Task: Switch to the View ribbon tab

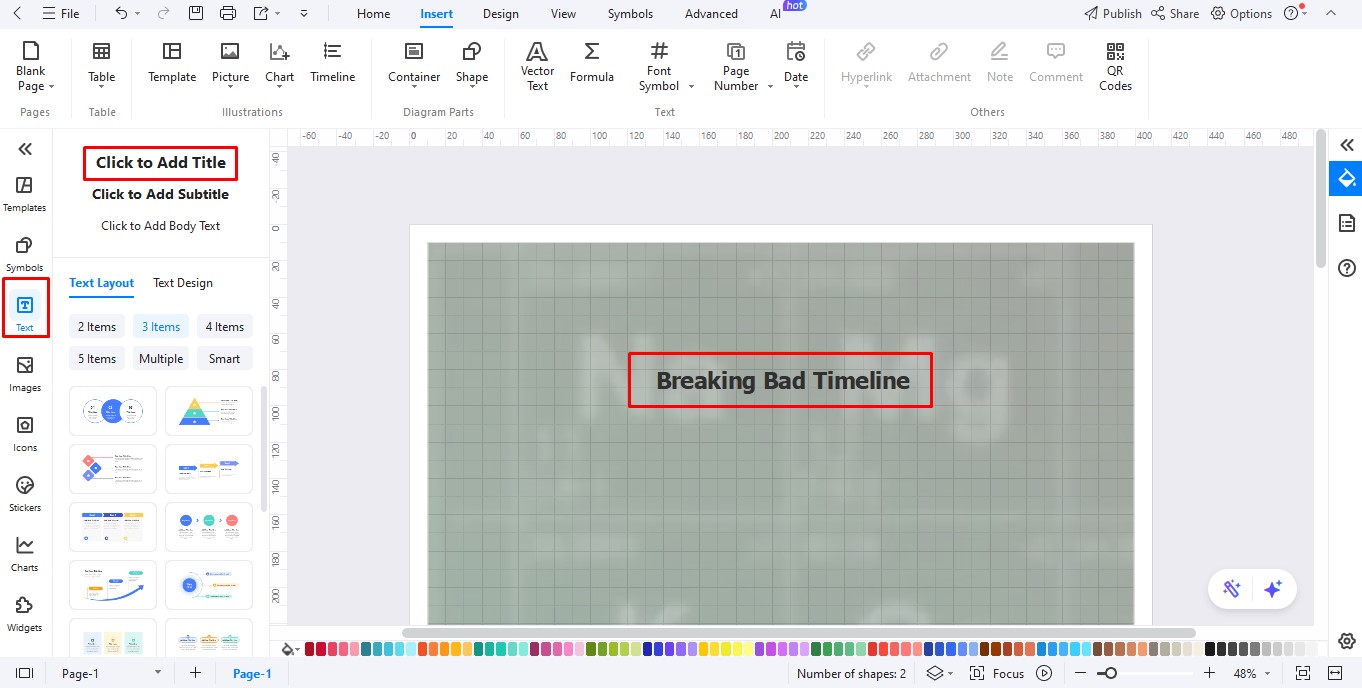Action: point(563,14)
